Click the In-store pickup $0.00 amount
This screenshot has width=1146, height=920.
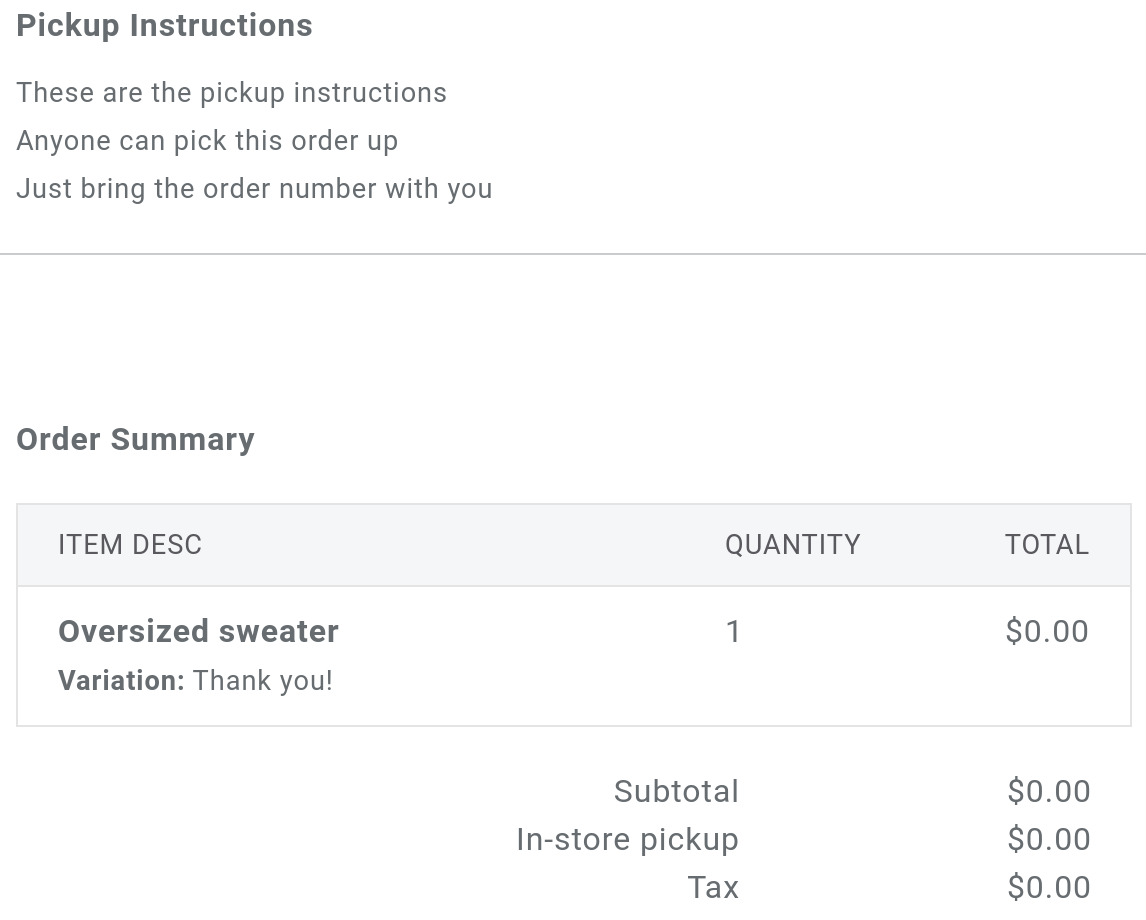[x=1048, y=840]
